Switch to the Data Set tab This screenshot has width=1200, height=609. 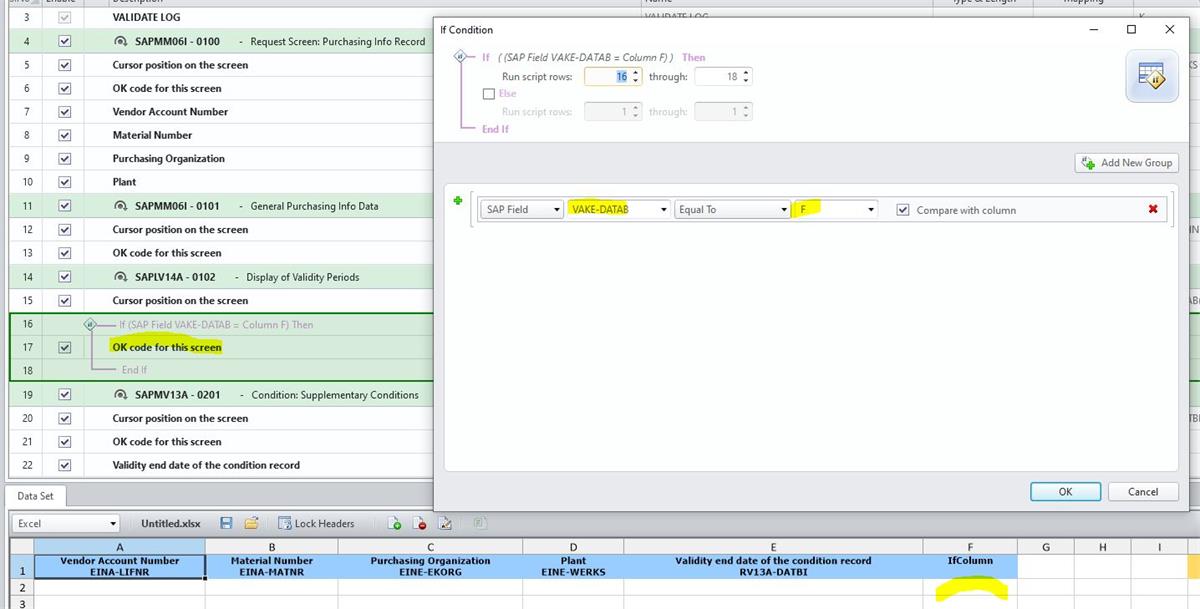pos(37,495)
